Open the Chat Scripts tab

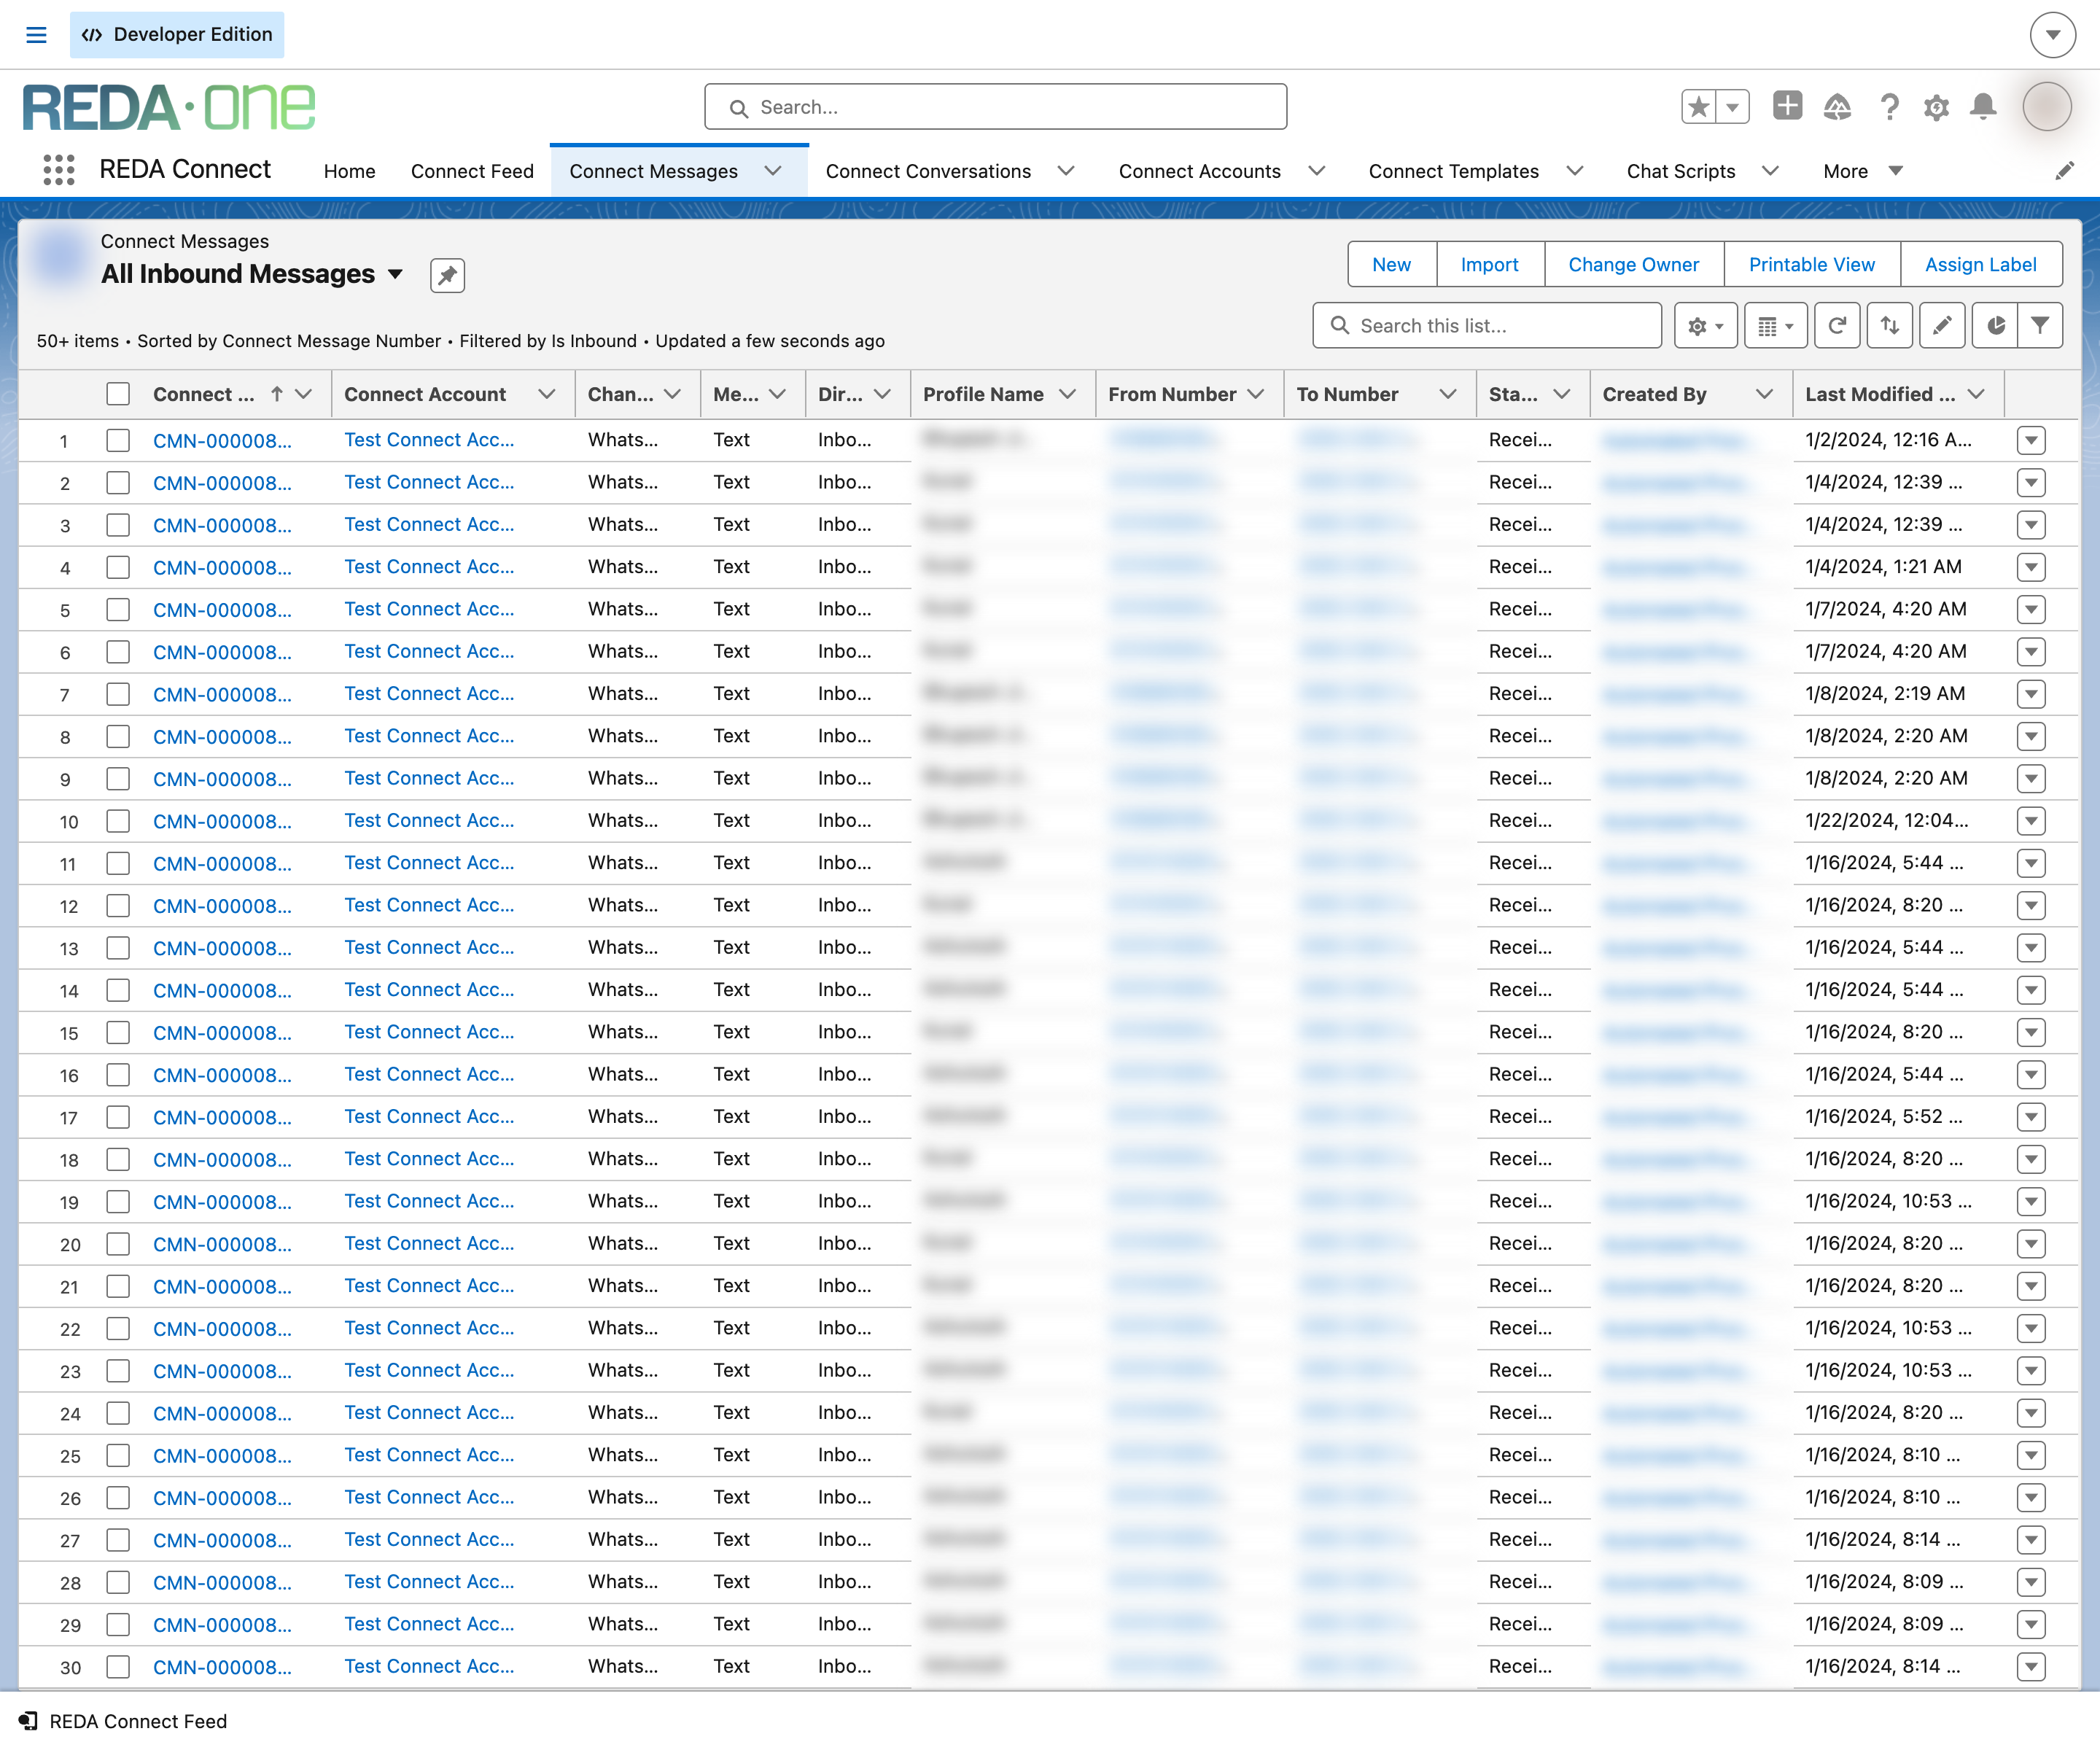(x=1680, y=171)
